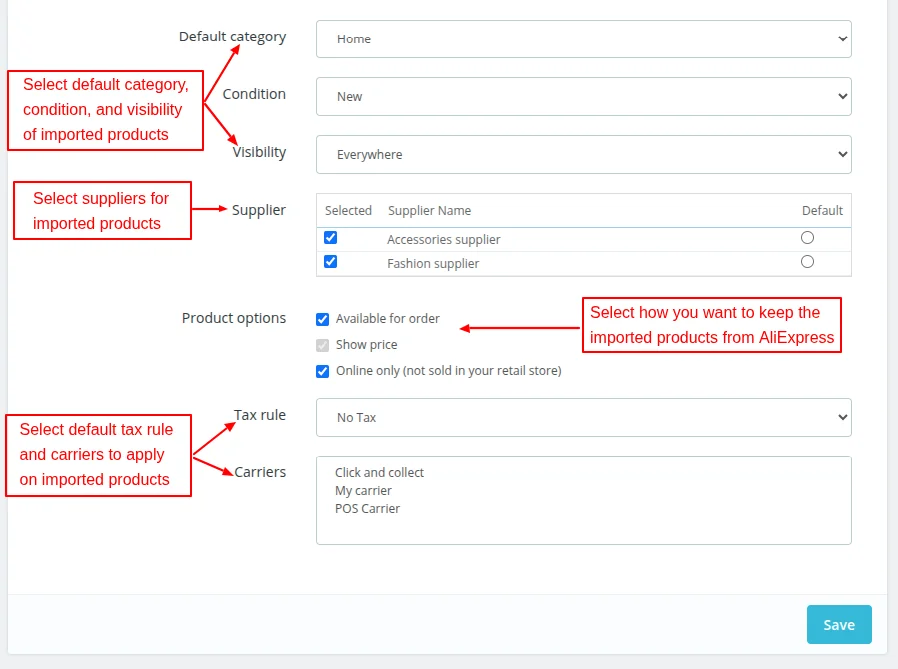The image size is (898, 669).
Task: Click the Selected column header
Action: pos(348,210)
